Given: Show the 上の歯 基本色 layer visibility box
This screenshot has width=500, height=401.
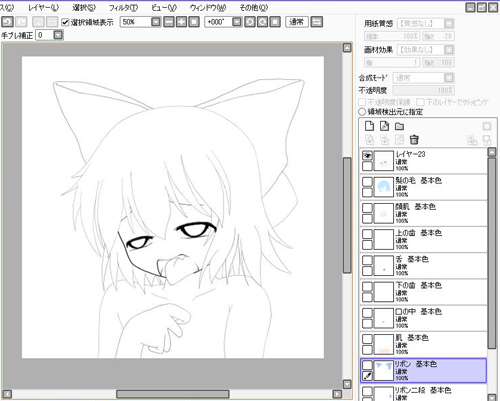Looking at the screenshot, I should click(x=367, y=234).
